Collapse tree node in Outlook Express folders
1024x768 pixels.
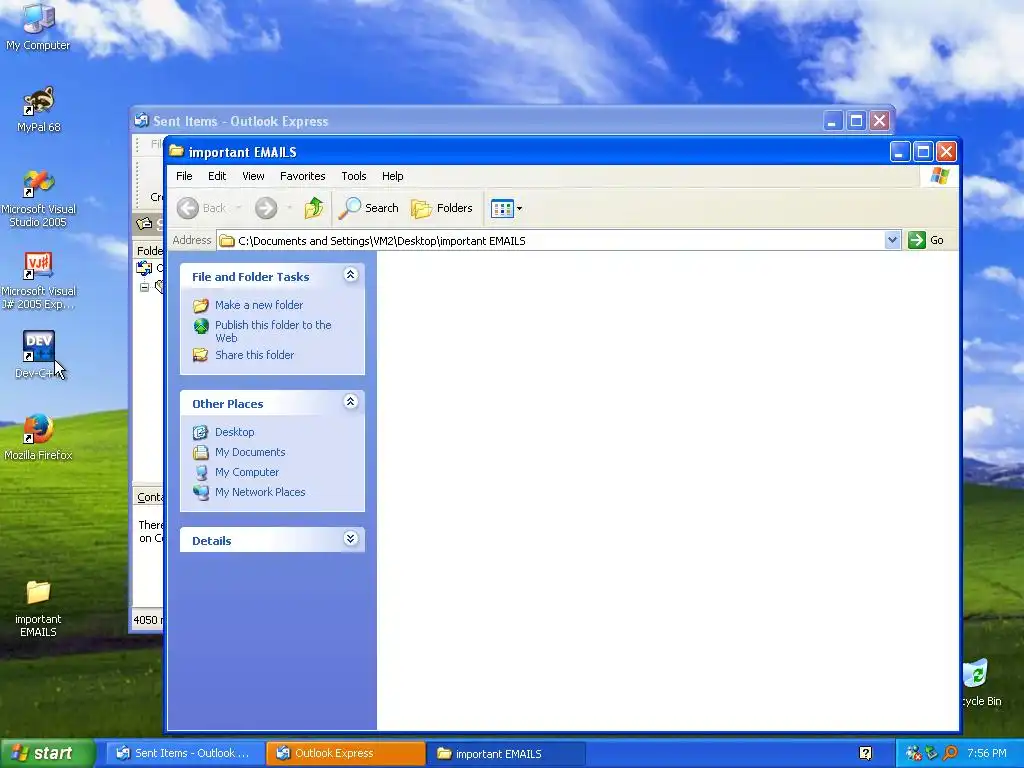pos(144,287)
